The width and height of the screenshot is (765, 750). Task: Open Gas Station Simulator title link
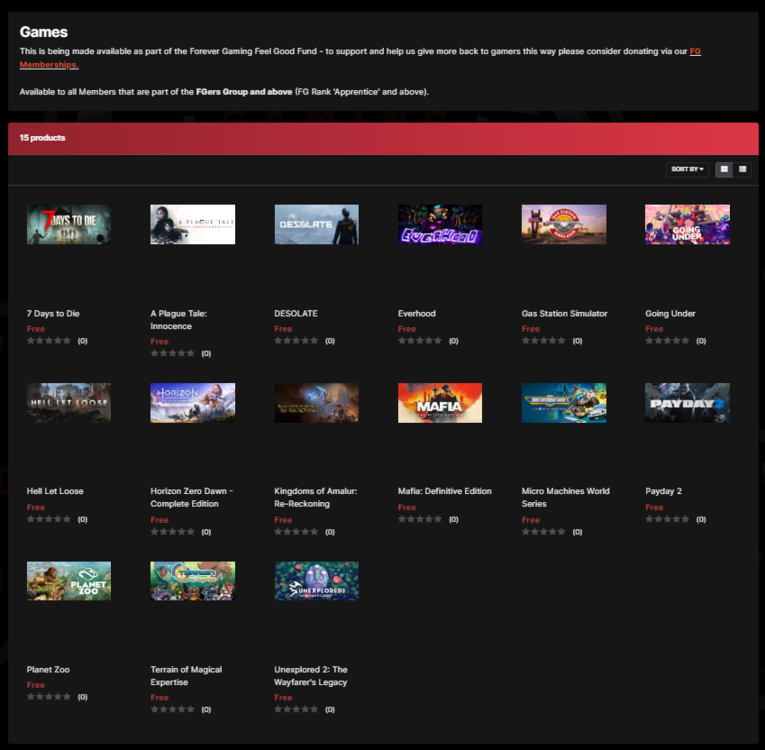(564, 313)
